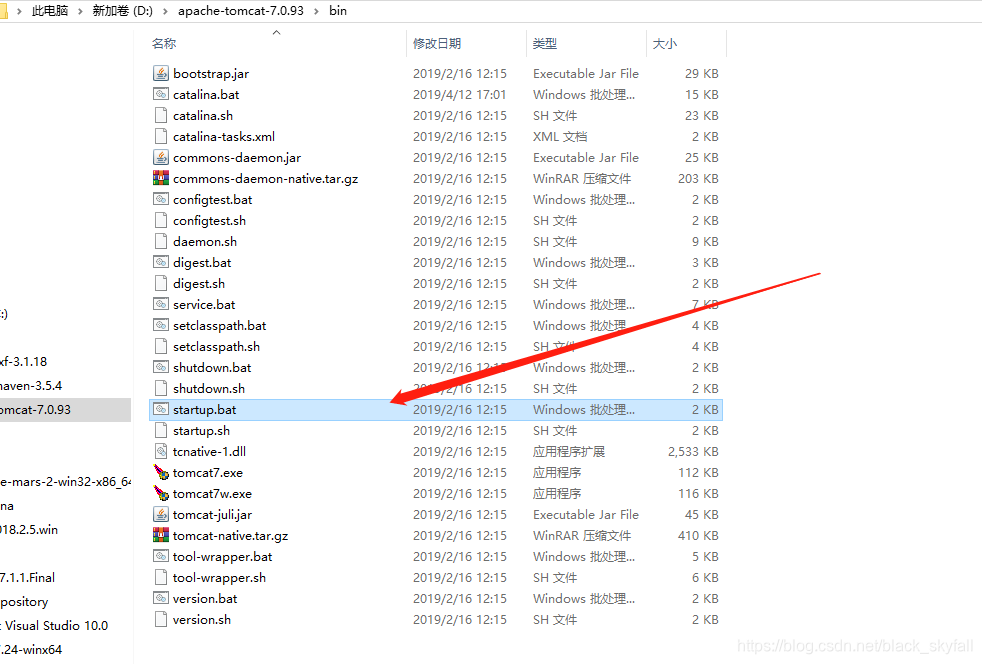Sort files by 类型 column header

tap(544, 43)
